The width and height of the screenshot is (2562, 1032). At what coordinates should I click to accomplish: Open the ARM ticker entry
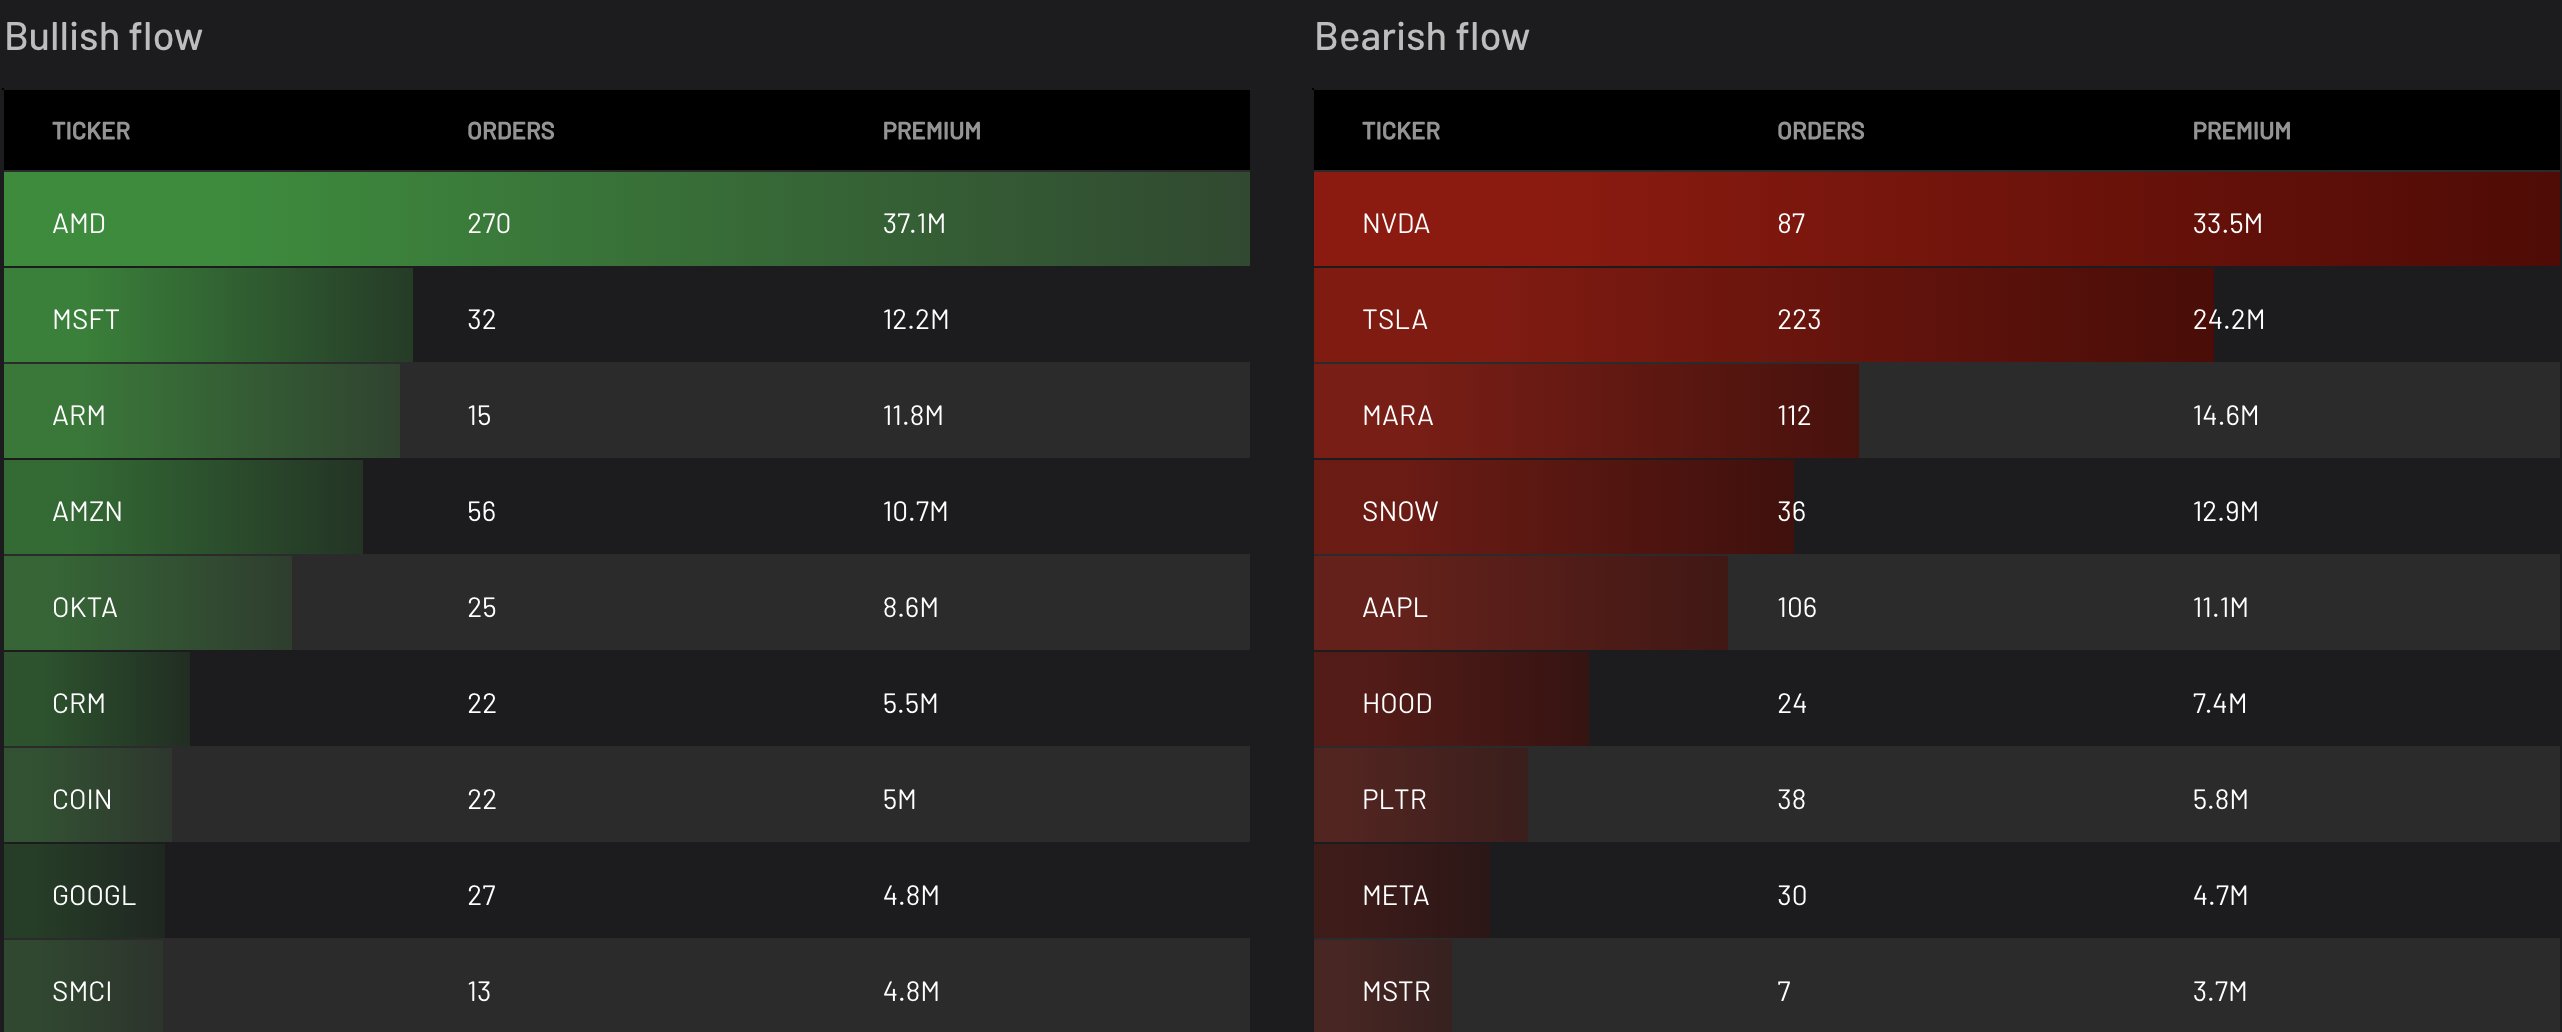pos(79,415)
